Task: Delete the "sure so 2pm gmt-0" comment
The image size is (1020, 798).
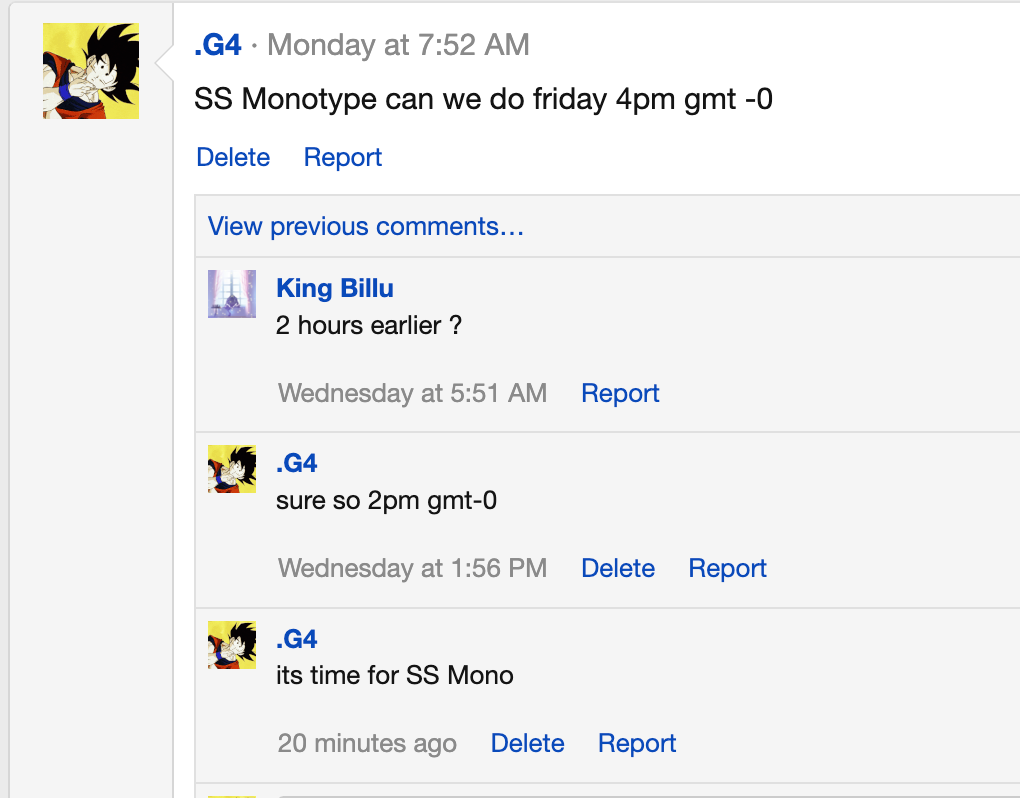Action: tap(618, 568)
